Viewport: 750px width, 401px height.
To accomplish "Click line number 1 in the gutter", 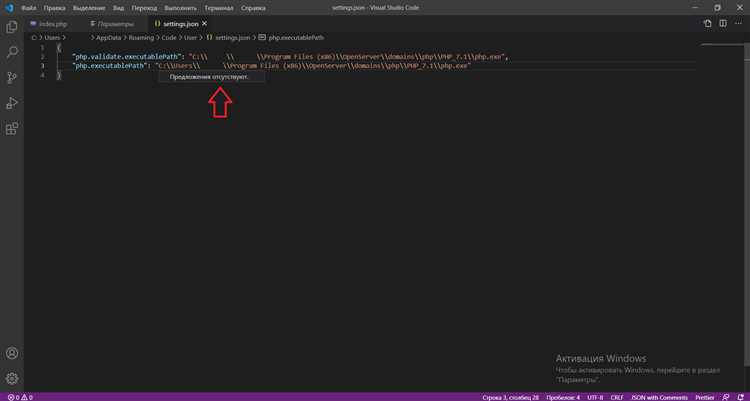I will coord(43,47).
